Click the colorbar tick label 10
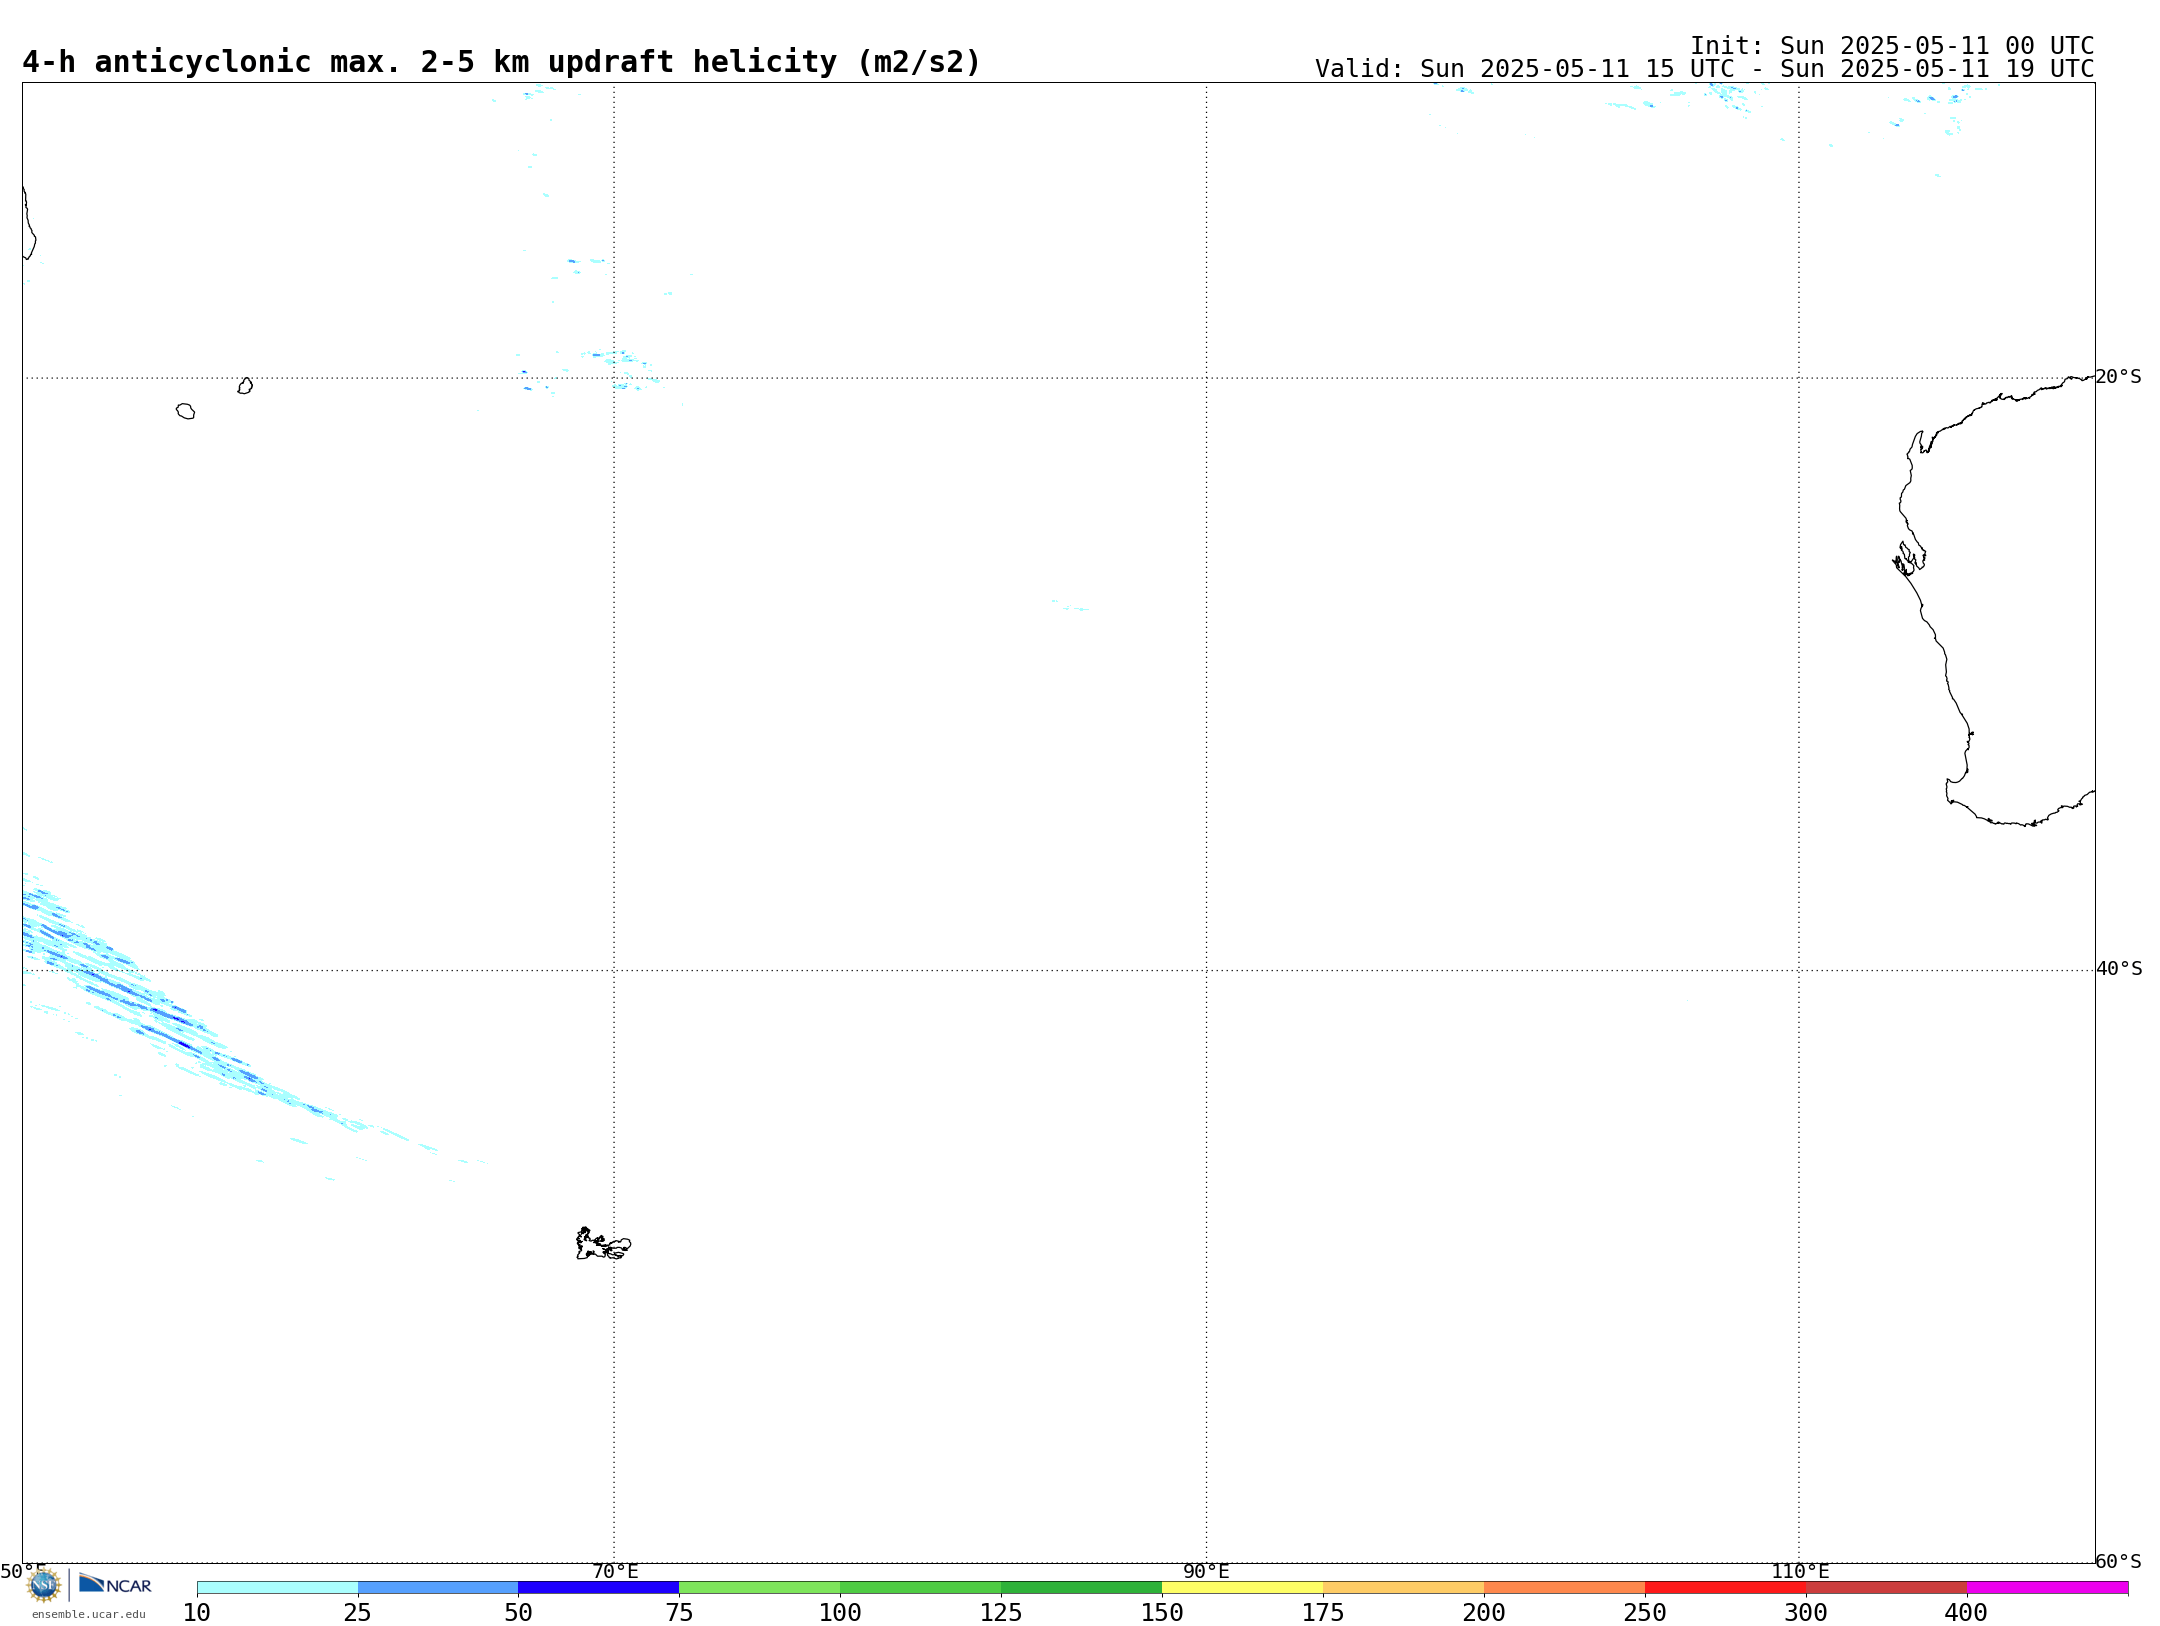Viewport: 2160px width, 1626px height. point(197,1613)
